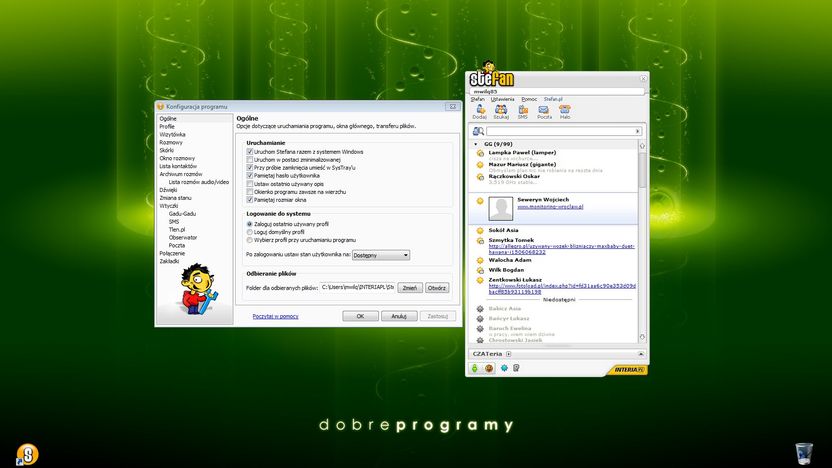Toggle 'Uruchom Stefana razem z systemem Windows' checkbox
The image size is (832, 468).
click(x=249, y=152)
